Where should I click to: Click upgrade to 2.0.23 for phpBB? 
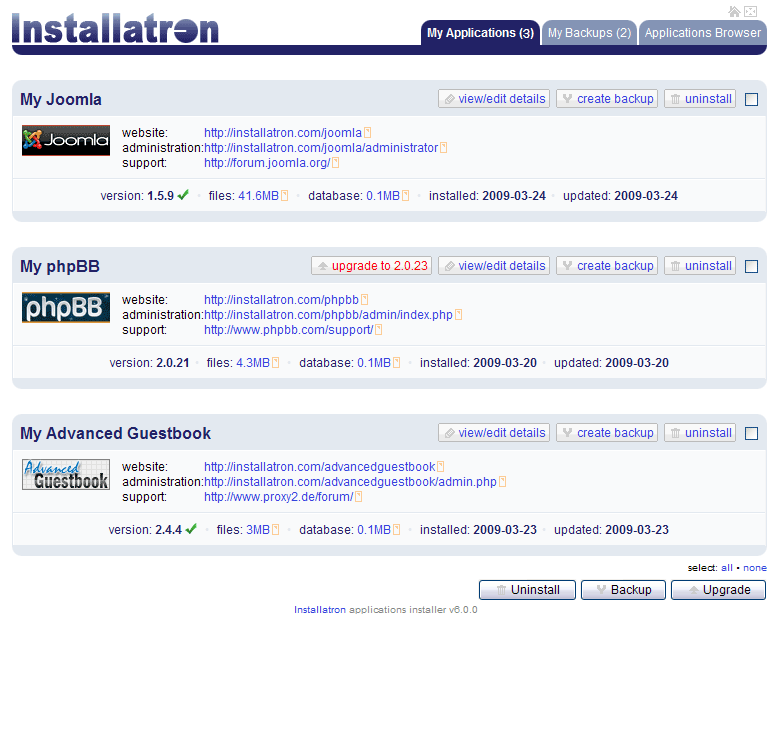(372, 266)
